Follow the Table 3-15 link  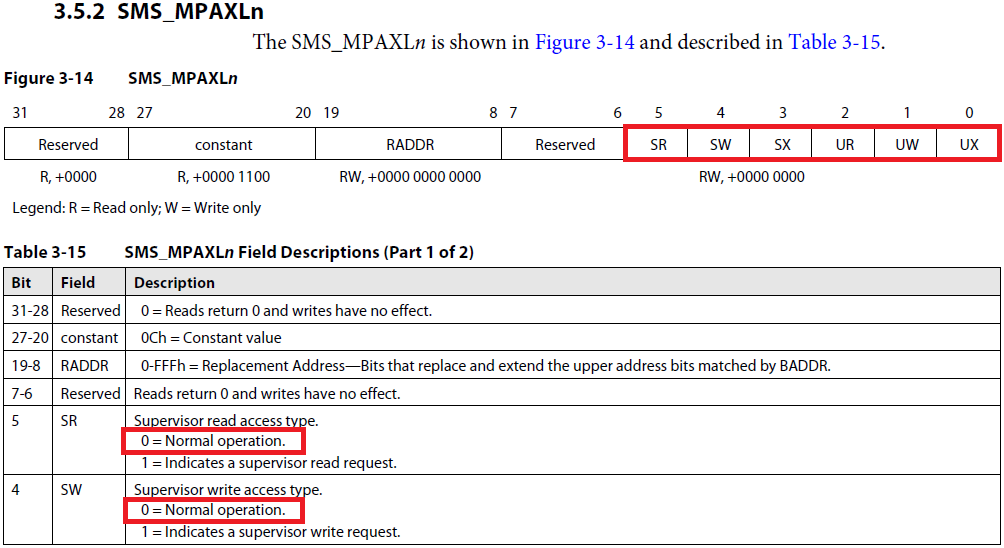click(834, 42)
